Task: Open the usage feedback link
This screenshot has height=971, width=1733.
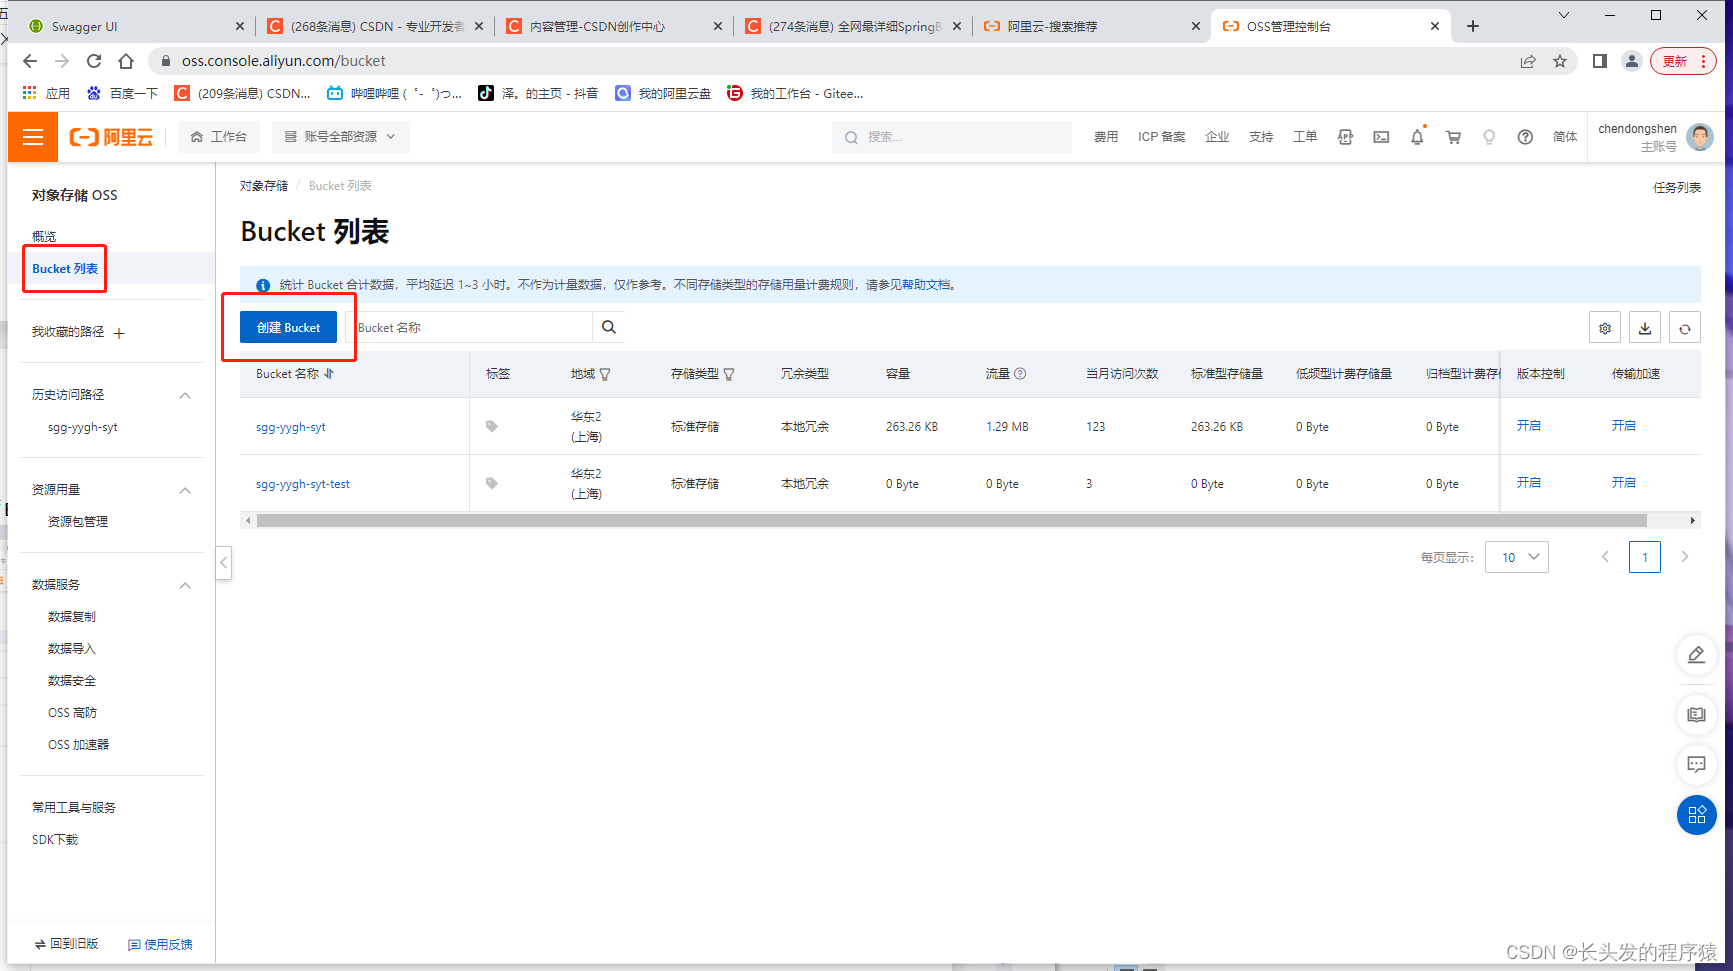Action: click(160, 945)
